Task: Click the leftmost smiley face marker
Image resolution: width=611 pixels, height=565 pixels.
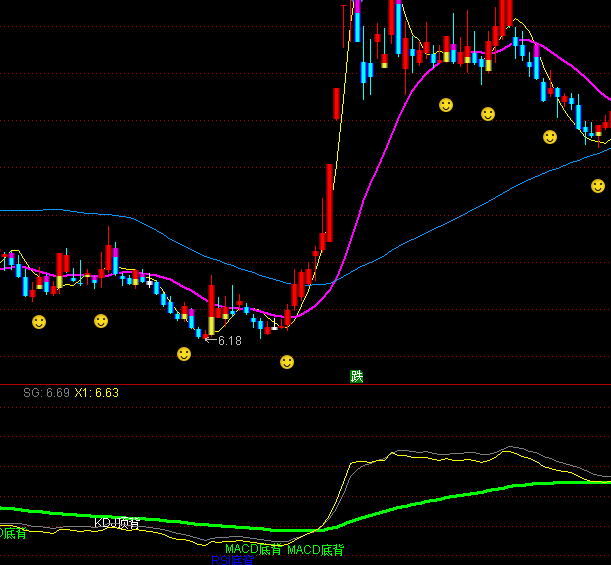Action: pos(39,322)
